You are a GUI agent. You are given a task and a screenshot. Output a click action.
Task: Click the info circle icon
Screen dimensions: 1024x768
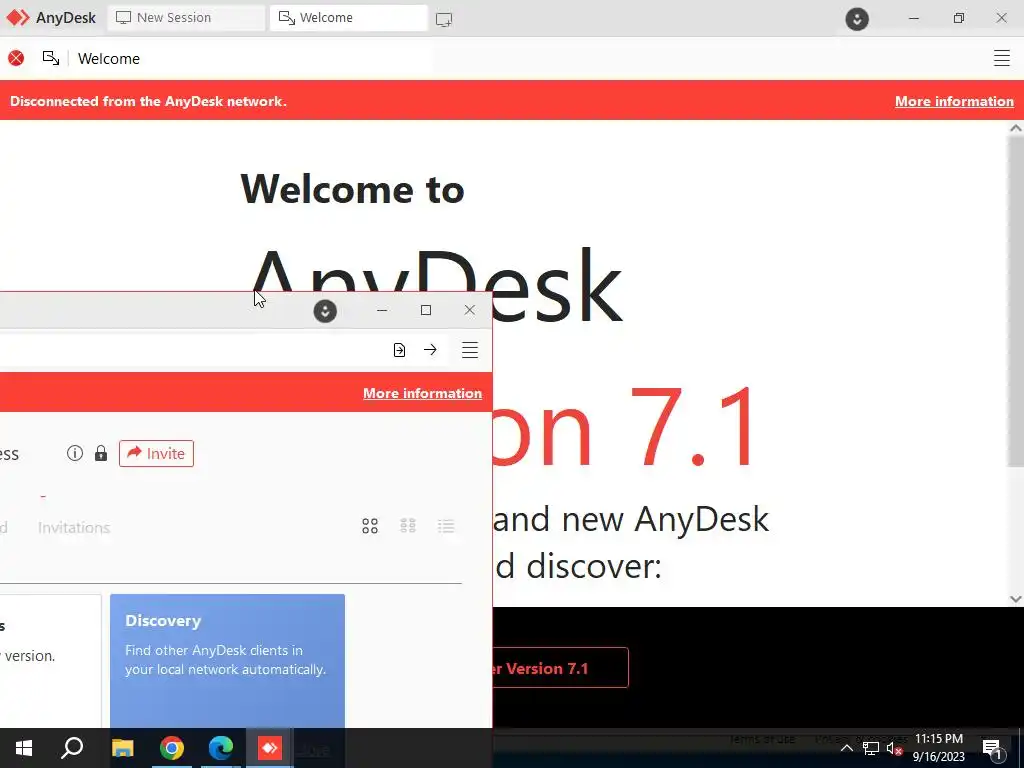pyautogui.click(x=75, y=453)
